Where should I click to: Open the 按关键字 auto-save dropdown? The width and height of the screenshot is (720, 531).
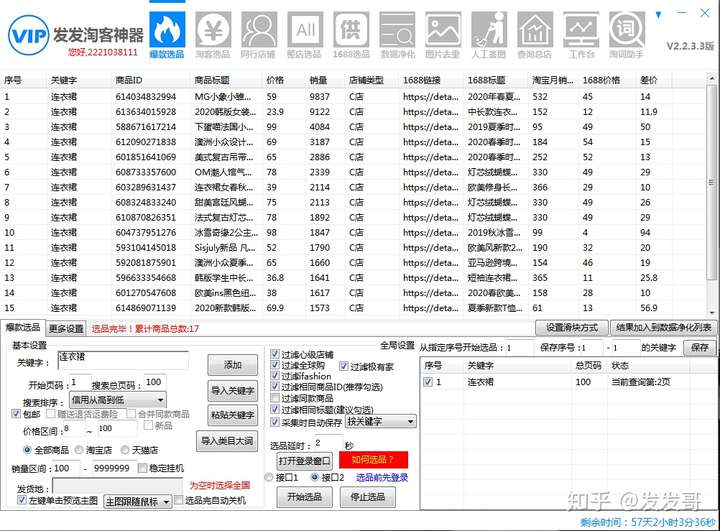[381, 421]
